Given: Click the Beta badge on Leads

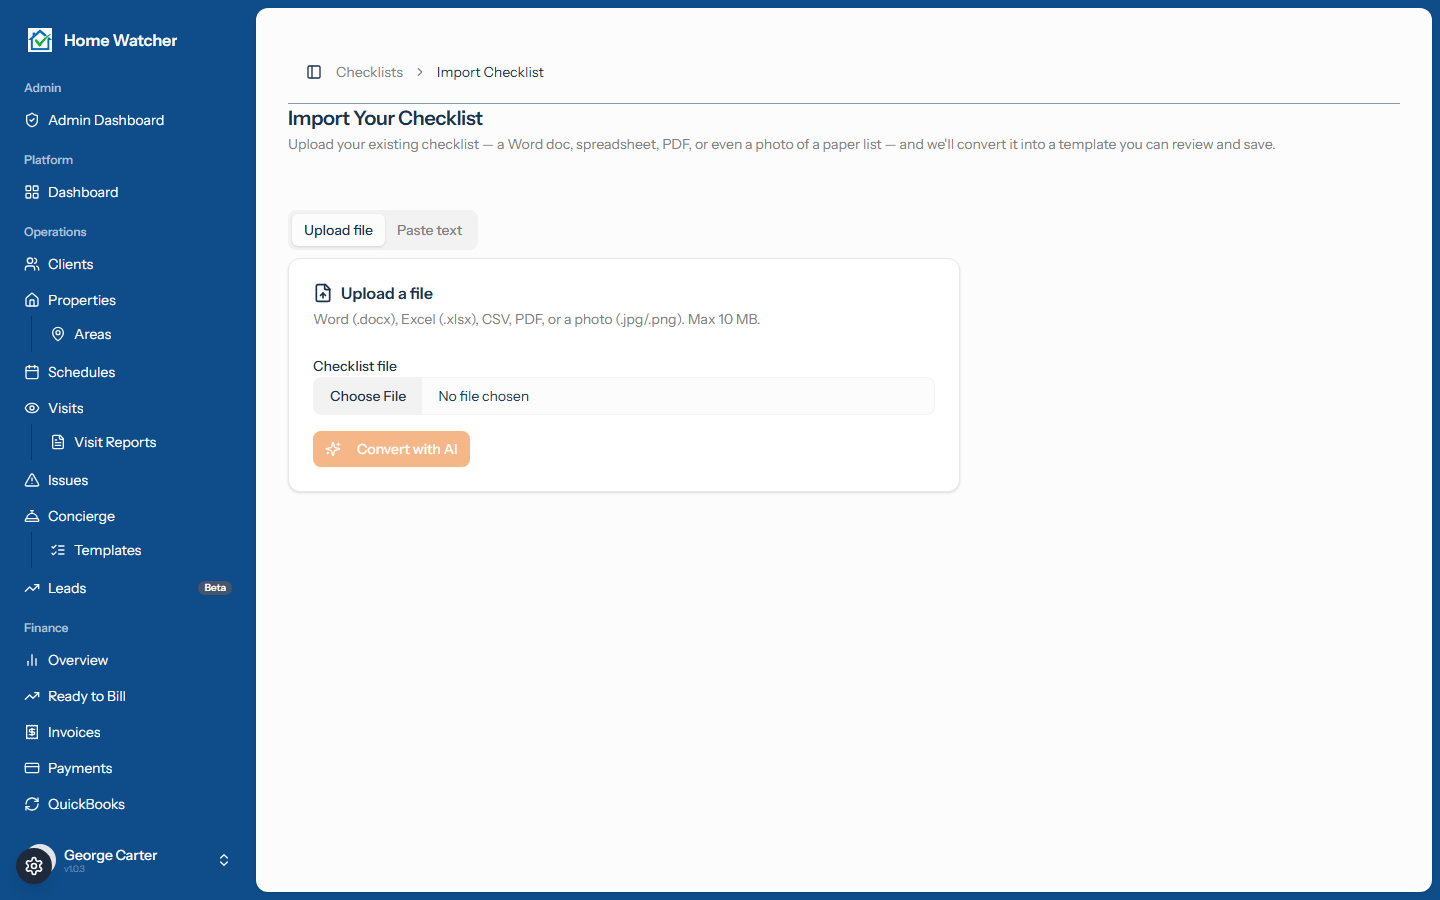Looking at the screenshot, I should point(215,588).
